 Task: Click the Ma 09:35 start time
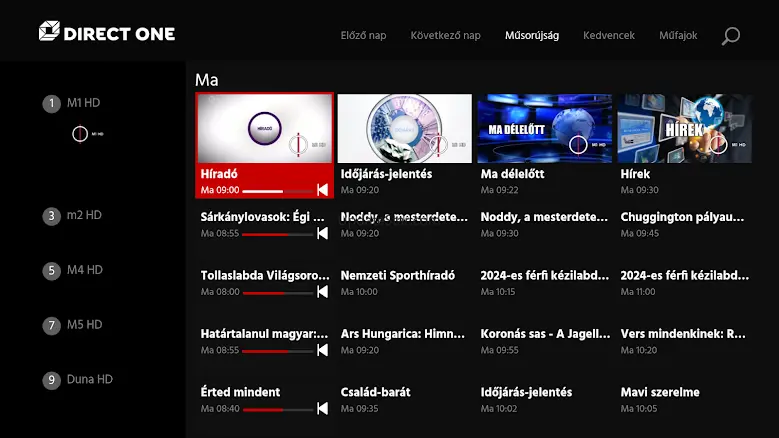[x=359, y=409]
